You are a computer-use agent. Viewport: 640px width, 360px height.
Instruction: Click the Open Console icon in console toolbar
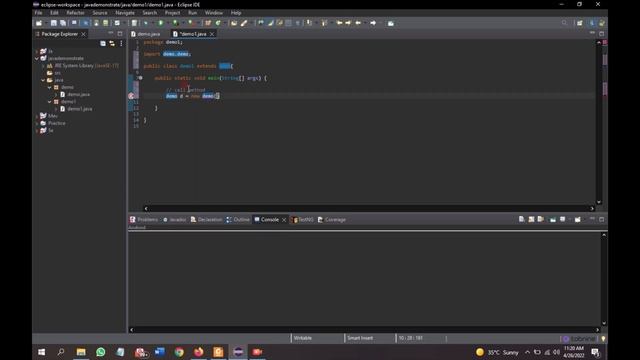(x=578, y=220)
